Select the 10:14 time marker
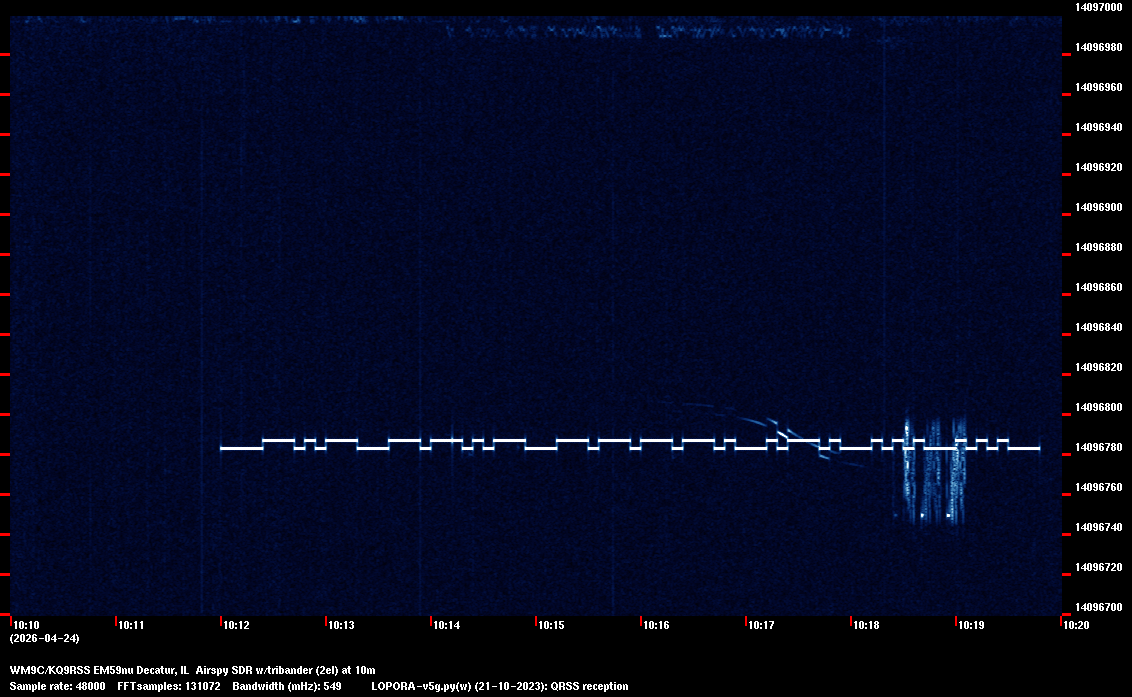This screenshot has width=1132, height=697. (x=446, y=626)
